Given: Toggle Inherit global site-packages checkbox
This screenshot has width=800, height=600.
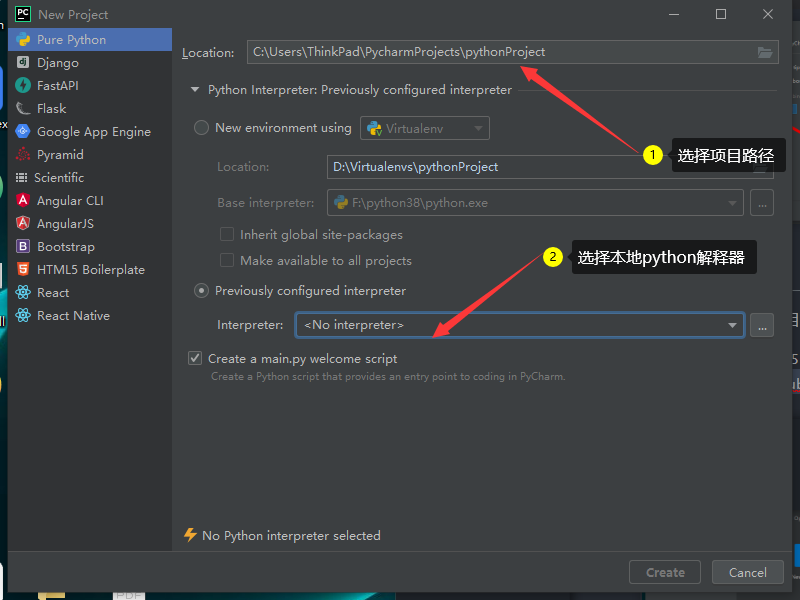Looking at the screenshot, I should [227, 234].
